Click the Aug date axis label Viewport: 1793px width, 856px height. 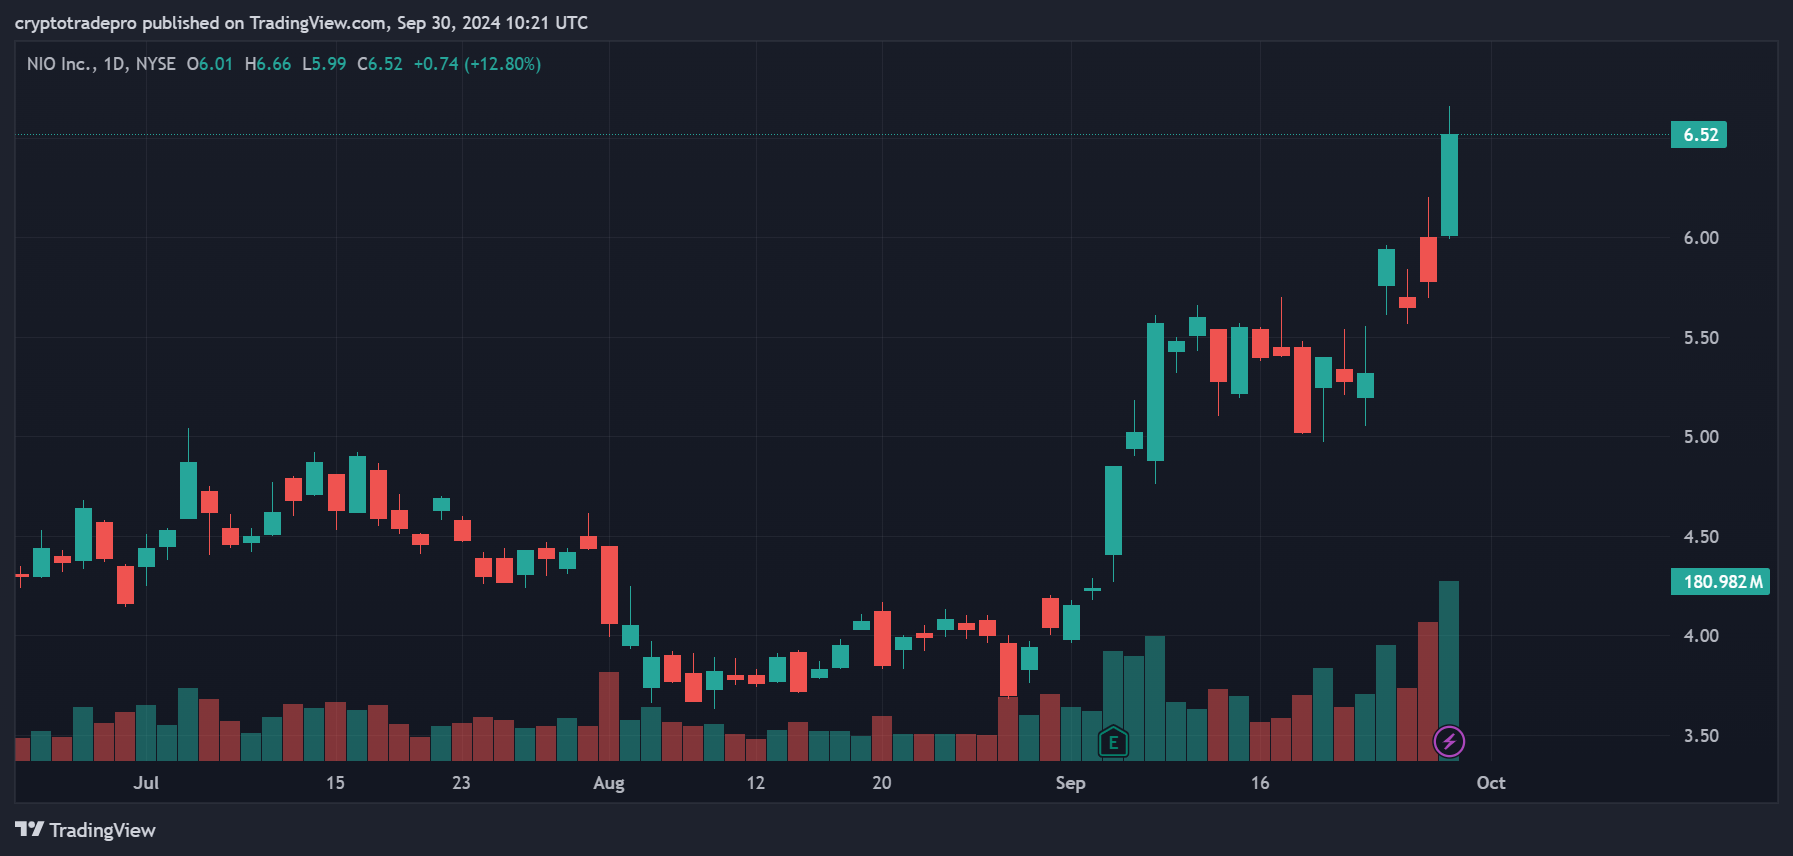(x=608, y=783)
